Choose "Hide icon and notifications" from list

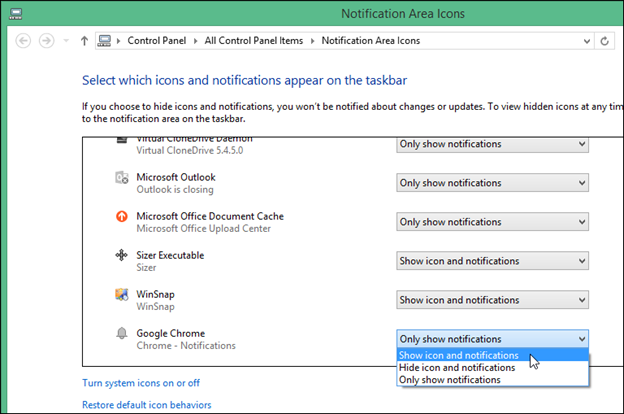click(458, 367)
